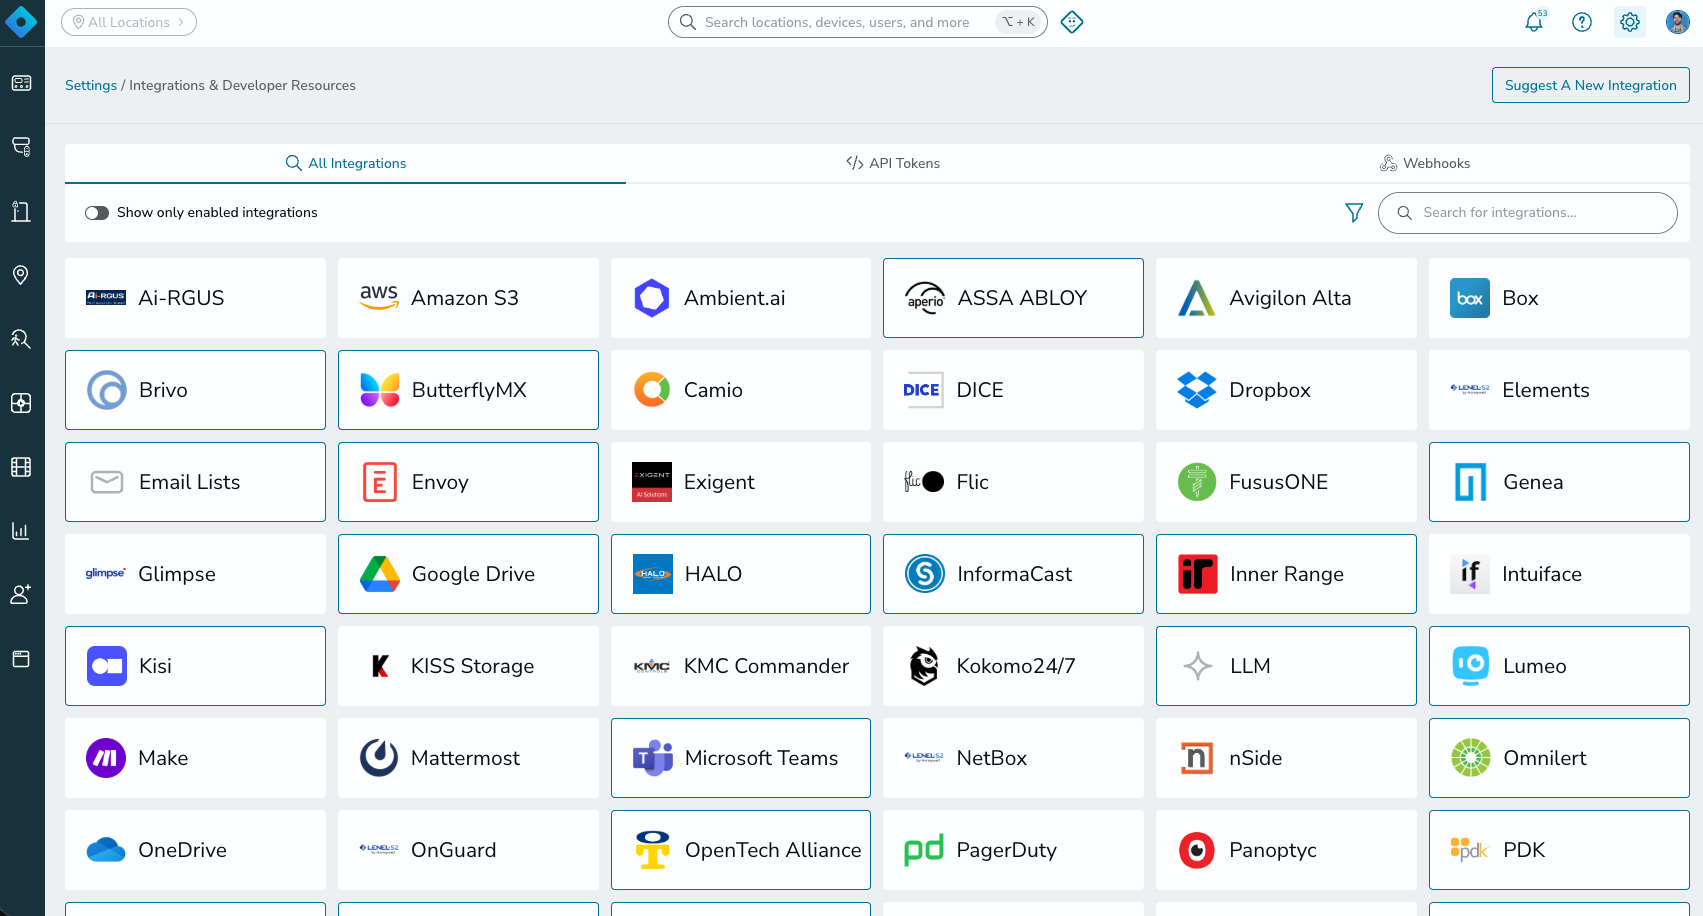Open the people search sidebar icon
Image resolution: width=1703 pixels, height=916 pixels.
(21, 339)
